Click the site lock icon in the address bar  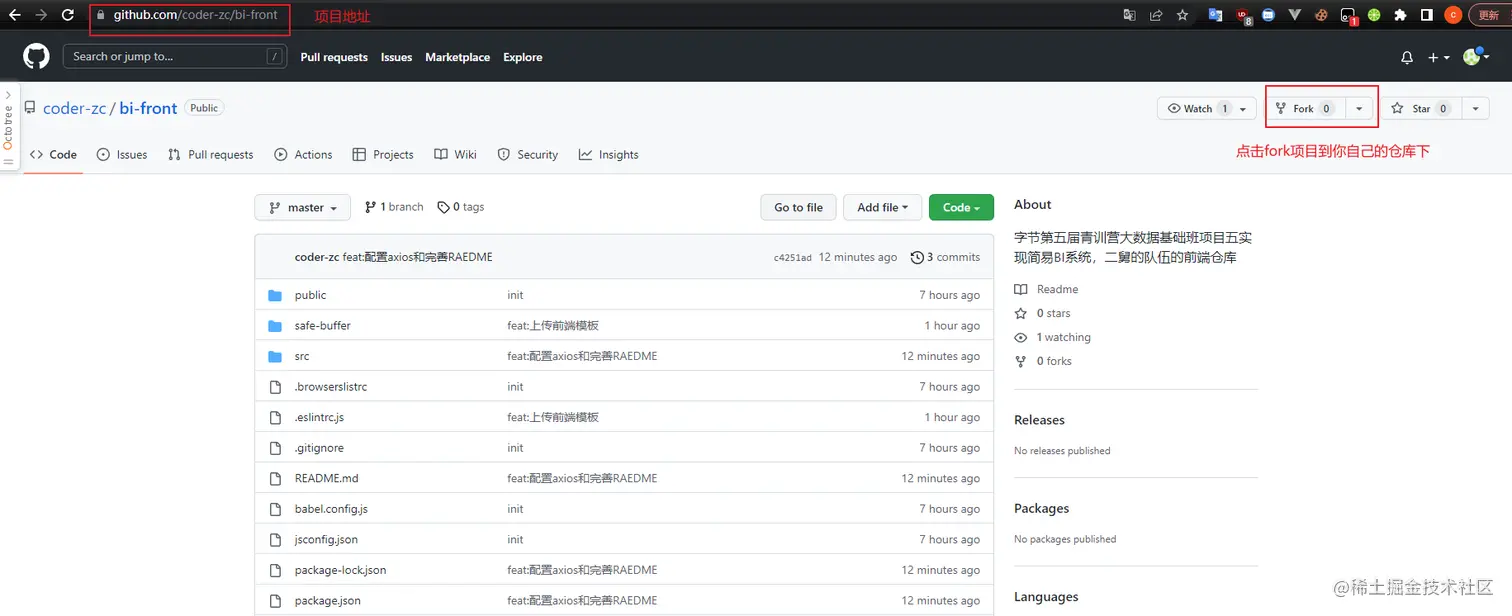coord(100,15)
